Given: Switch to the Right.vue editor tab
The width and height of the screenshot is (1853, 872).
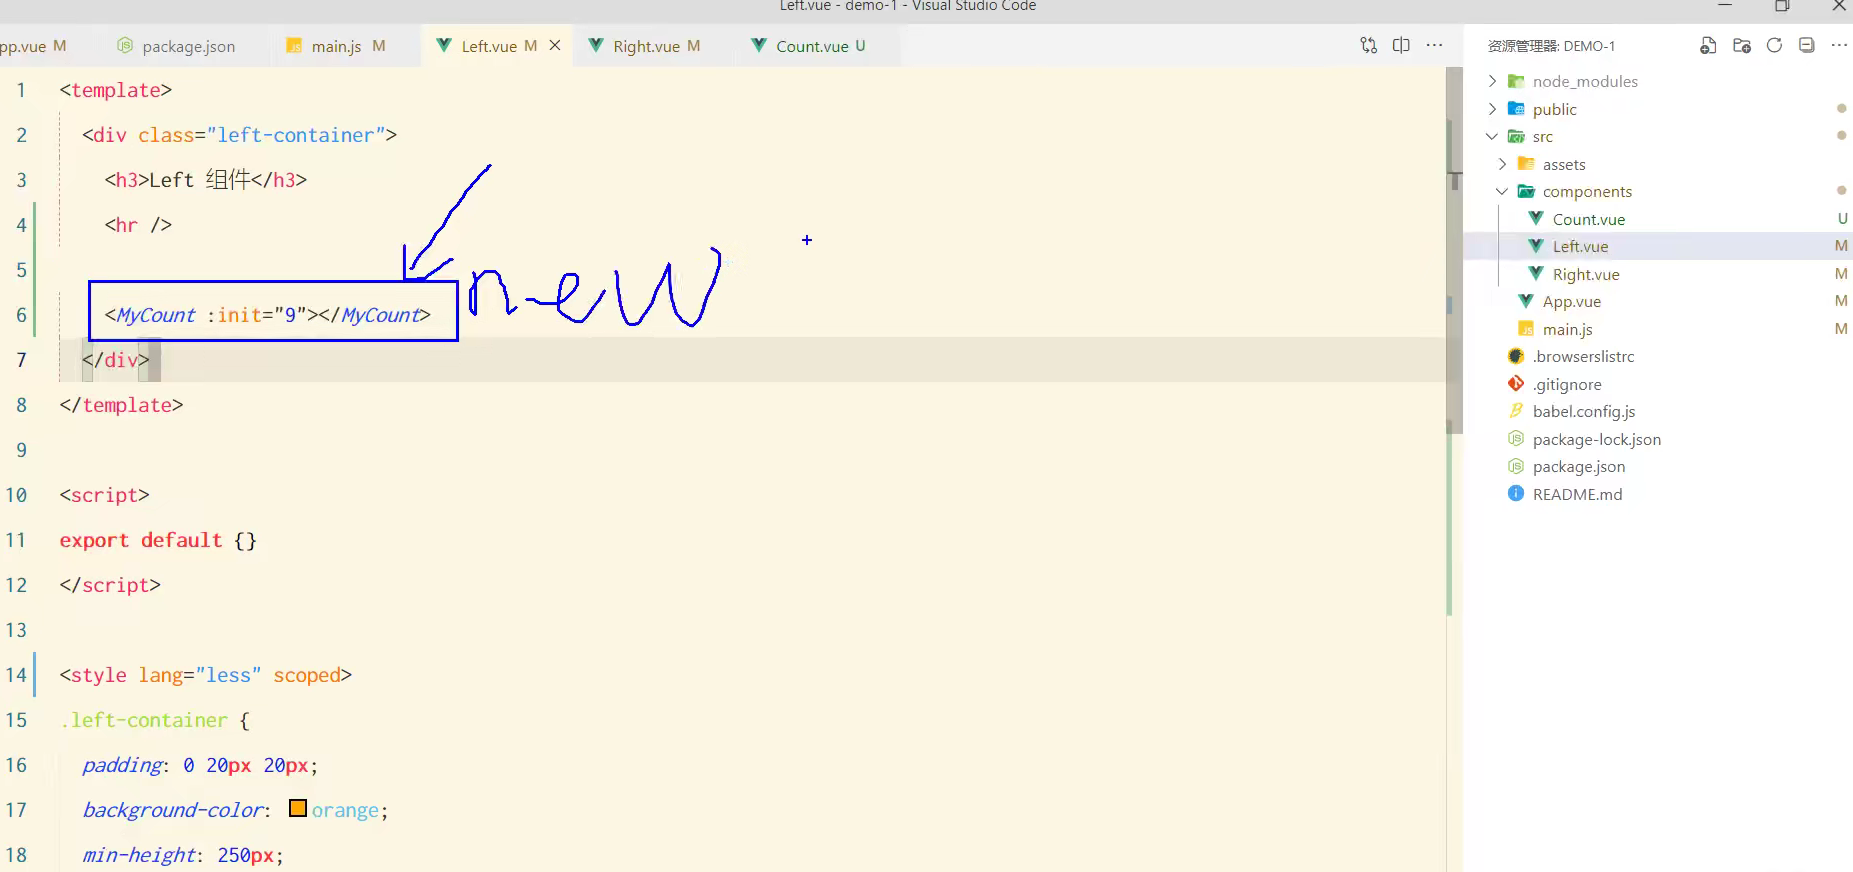Looking at the screenshot, I should click(x=646, y=46).
